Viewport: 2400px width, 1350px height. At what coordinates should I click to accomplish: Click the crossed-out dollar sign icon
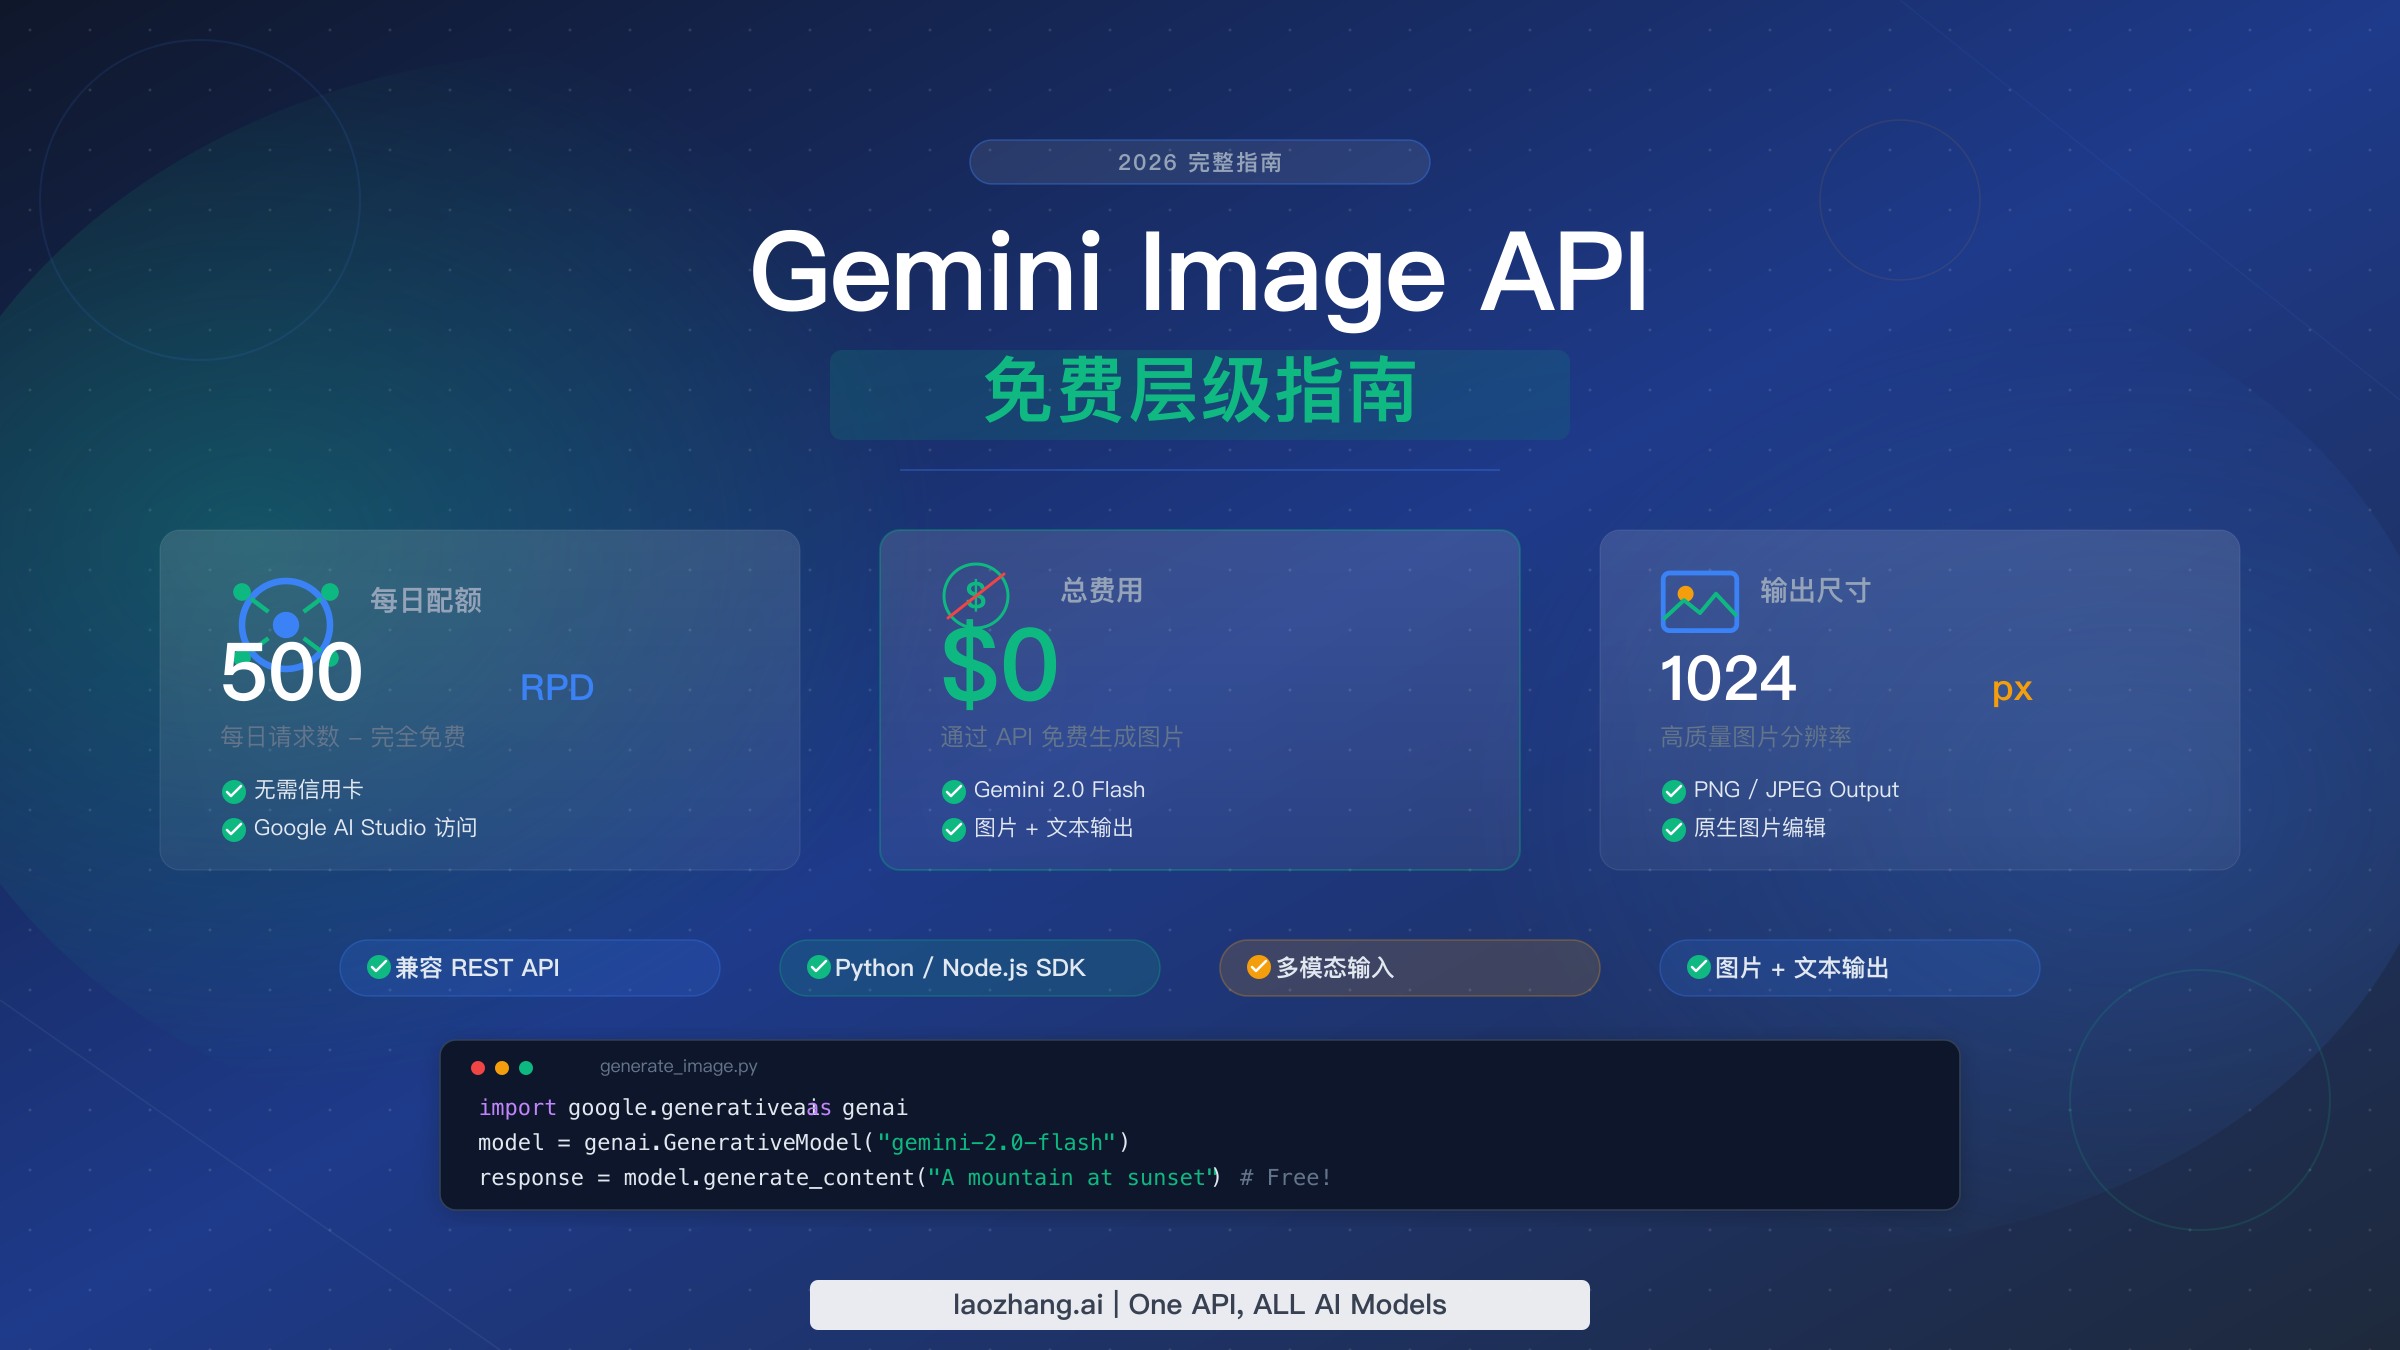976,596
